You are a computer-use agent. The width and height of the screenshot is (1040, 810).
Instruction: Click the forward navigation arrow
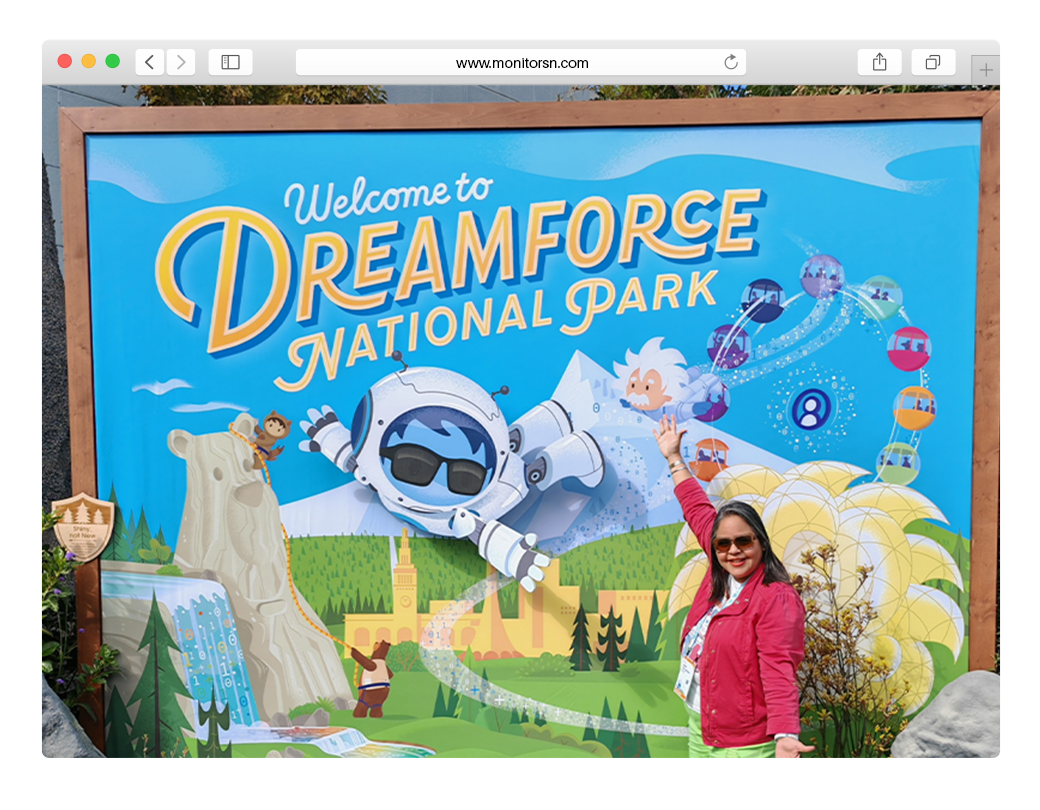click(181, 62)
